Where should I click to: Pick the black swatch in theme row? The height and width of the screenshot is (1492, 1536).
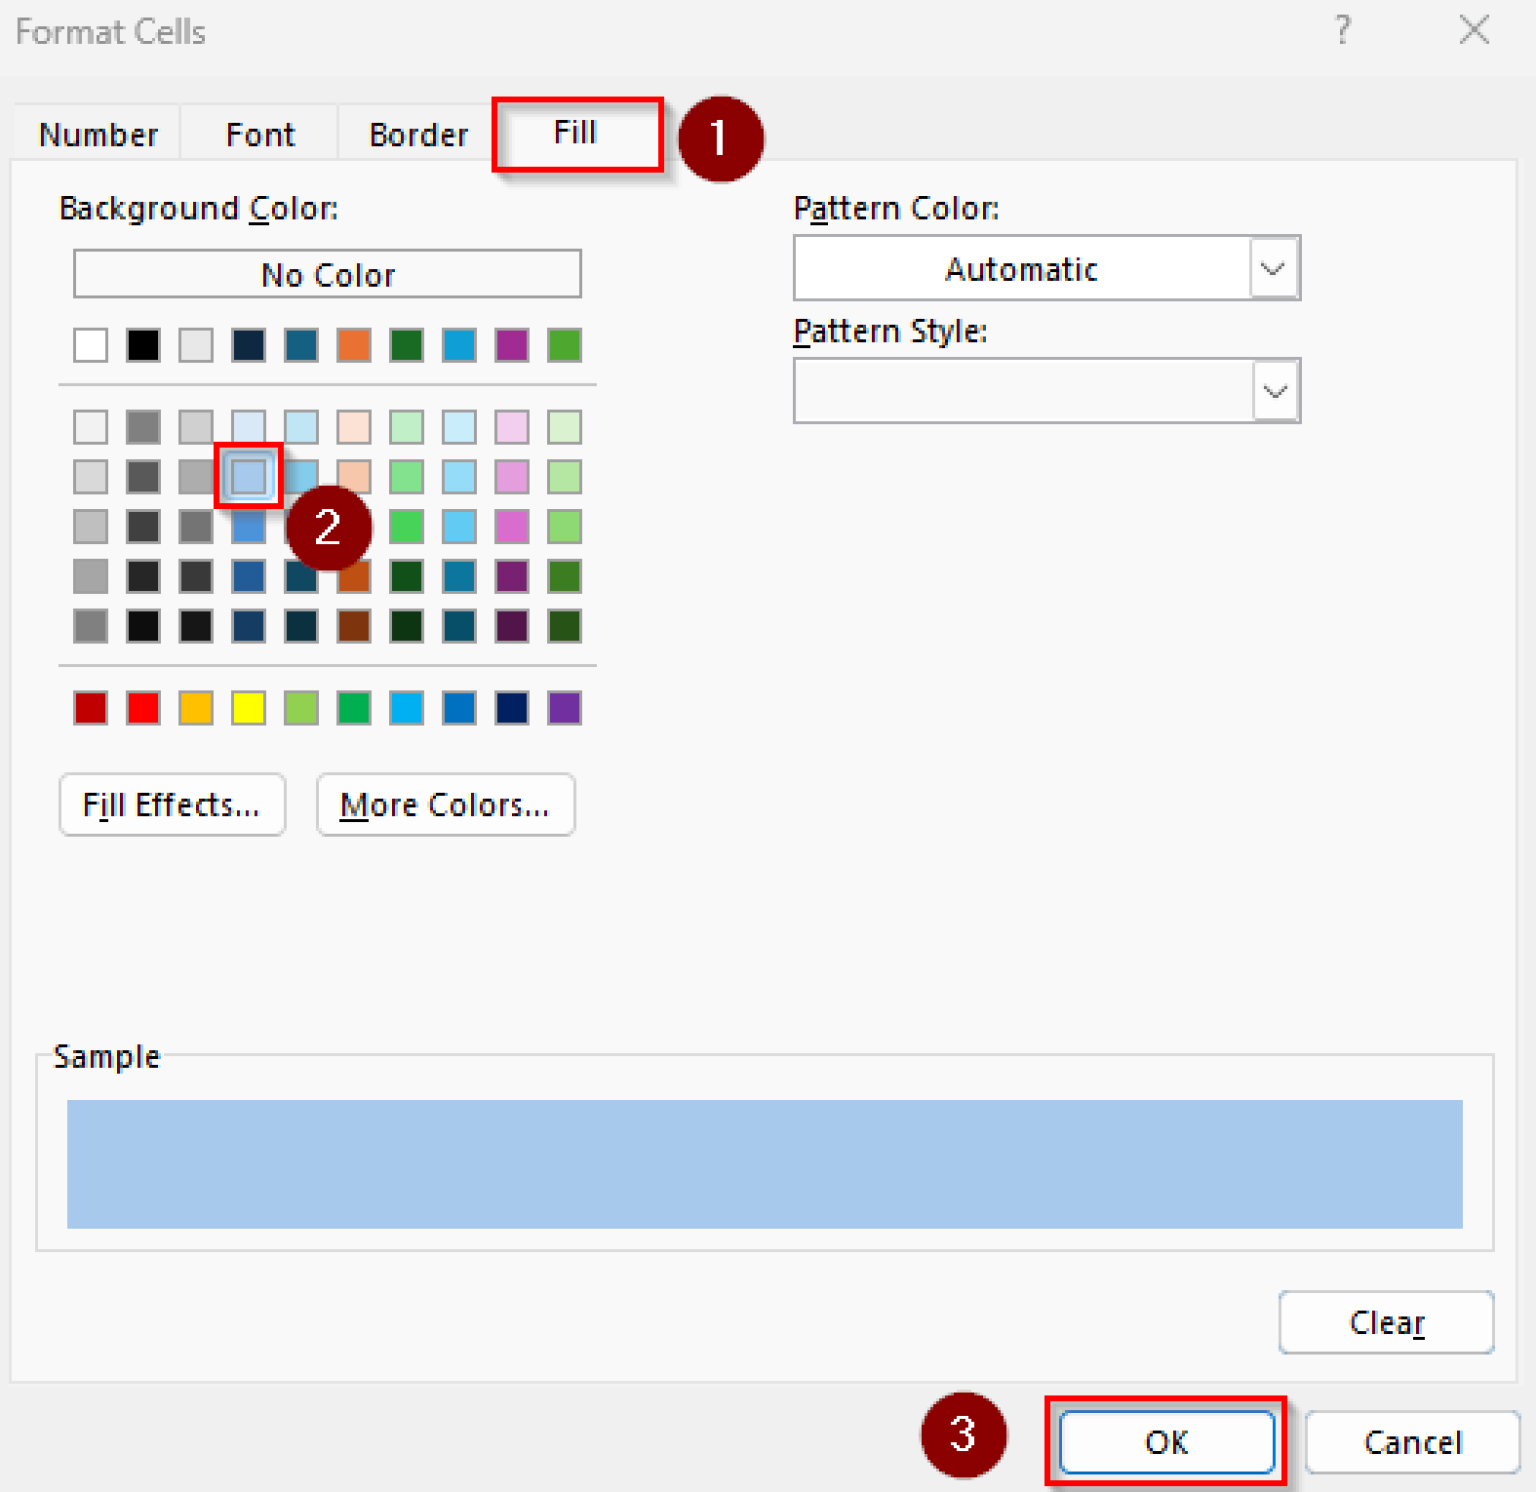click(x=143, y=345)
